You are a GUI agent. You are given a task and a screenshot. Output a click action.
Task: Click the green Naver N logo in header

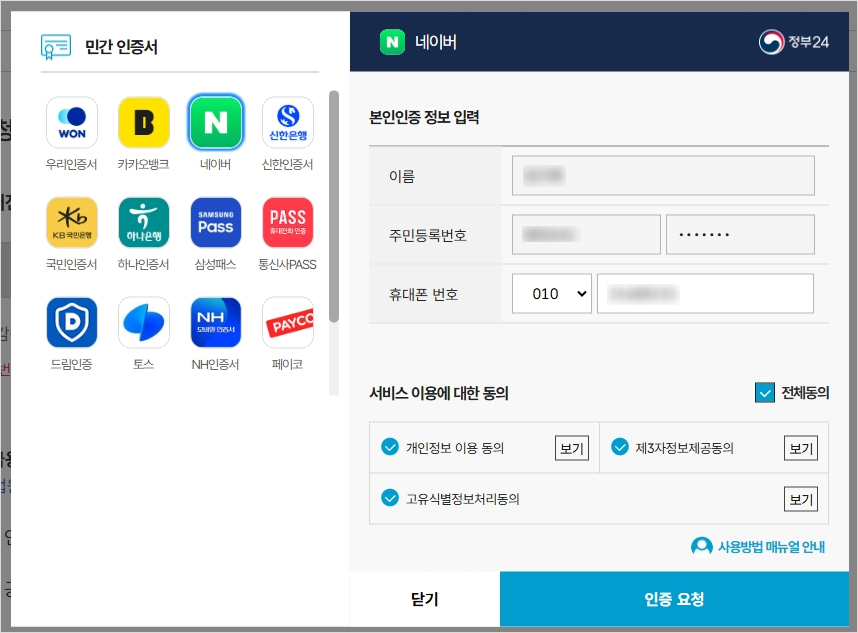(392, 42)
